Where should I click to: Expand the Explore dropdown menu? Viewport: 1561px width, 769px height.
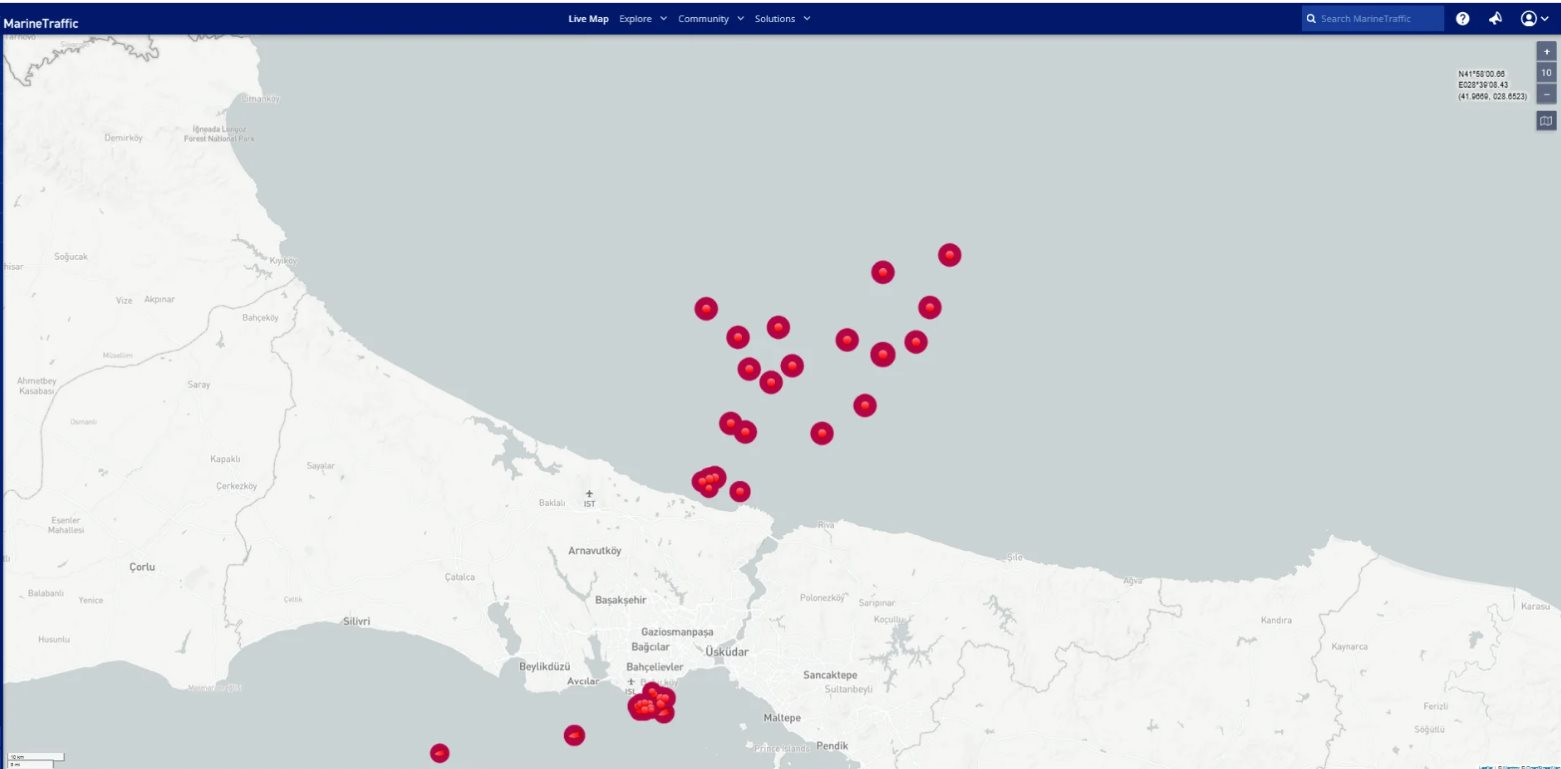(x=642, y=19)
